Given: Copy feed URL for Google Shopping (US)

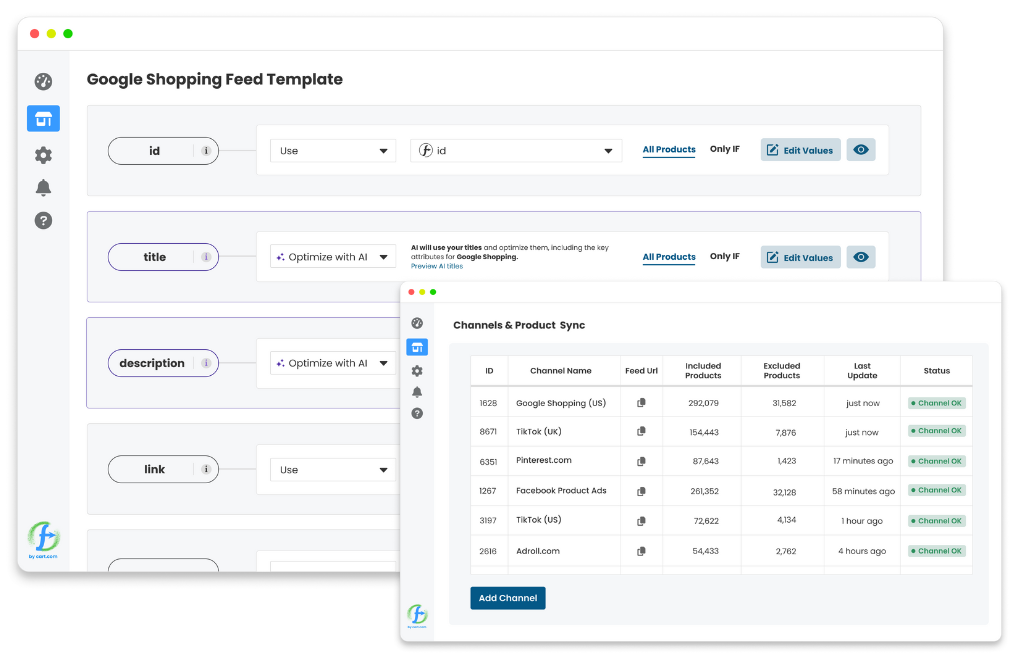Looking at the screenshot, I should [641, 403].
